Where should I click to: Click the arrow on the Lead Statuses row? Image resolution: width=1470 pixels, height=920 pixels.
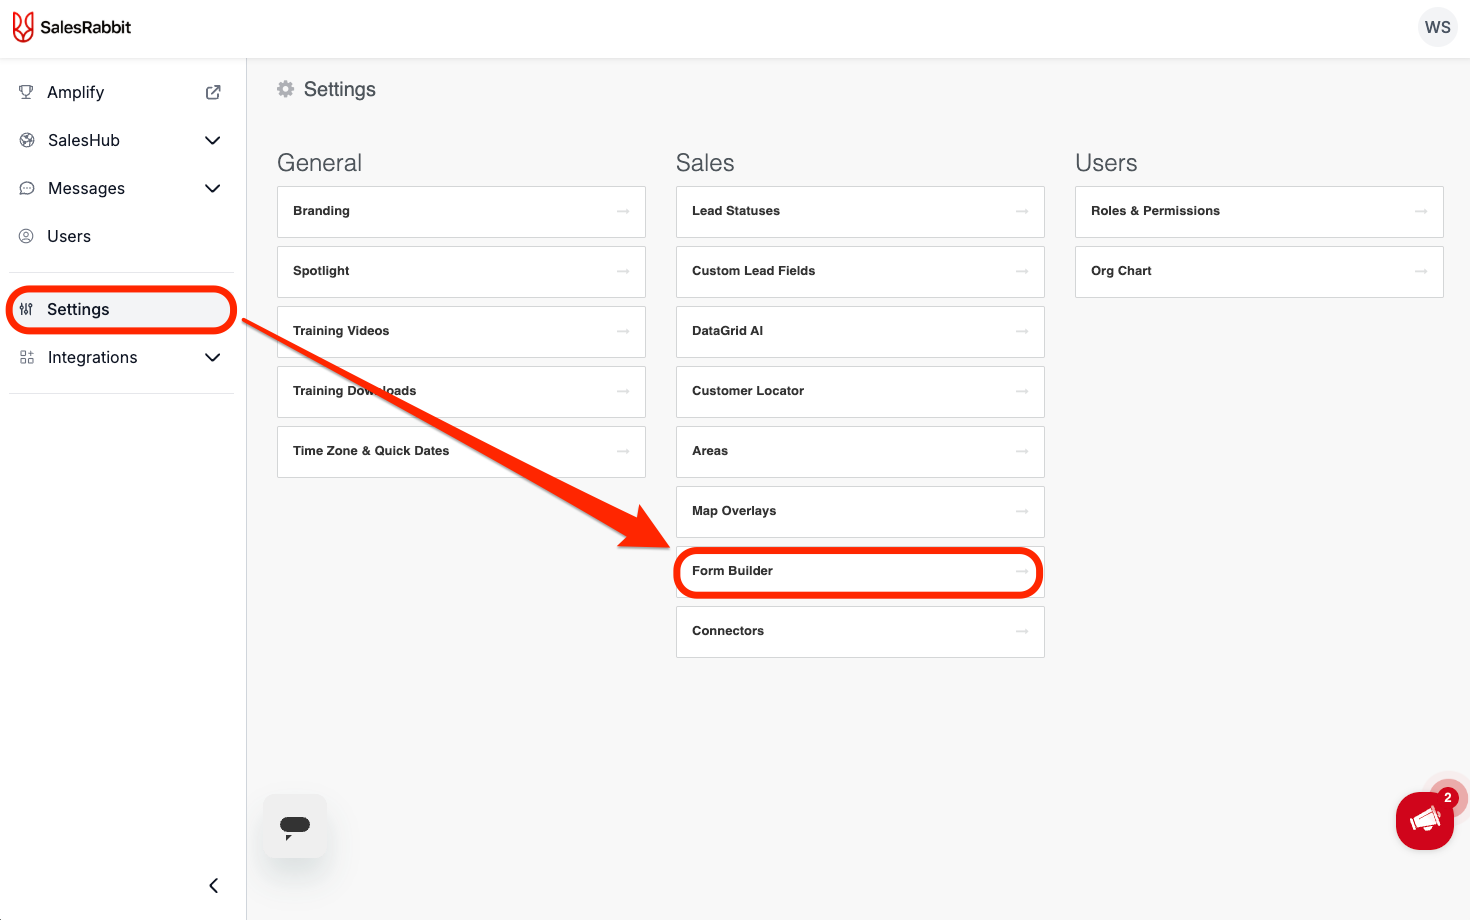tap(1022, 211)
